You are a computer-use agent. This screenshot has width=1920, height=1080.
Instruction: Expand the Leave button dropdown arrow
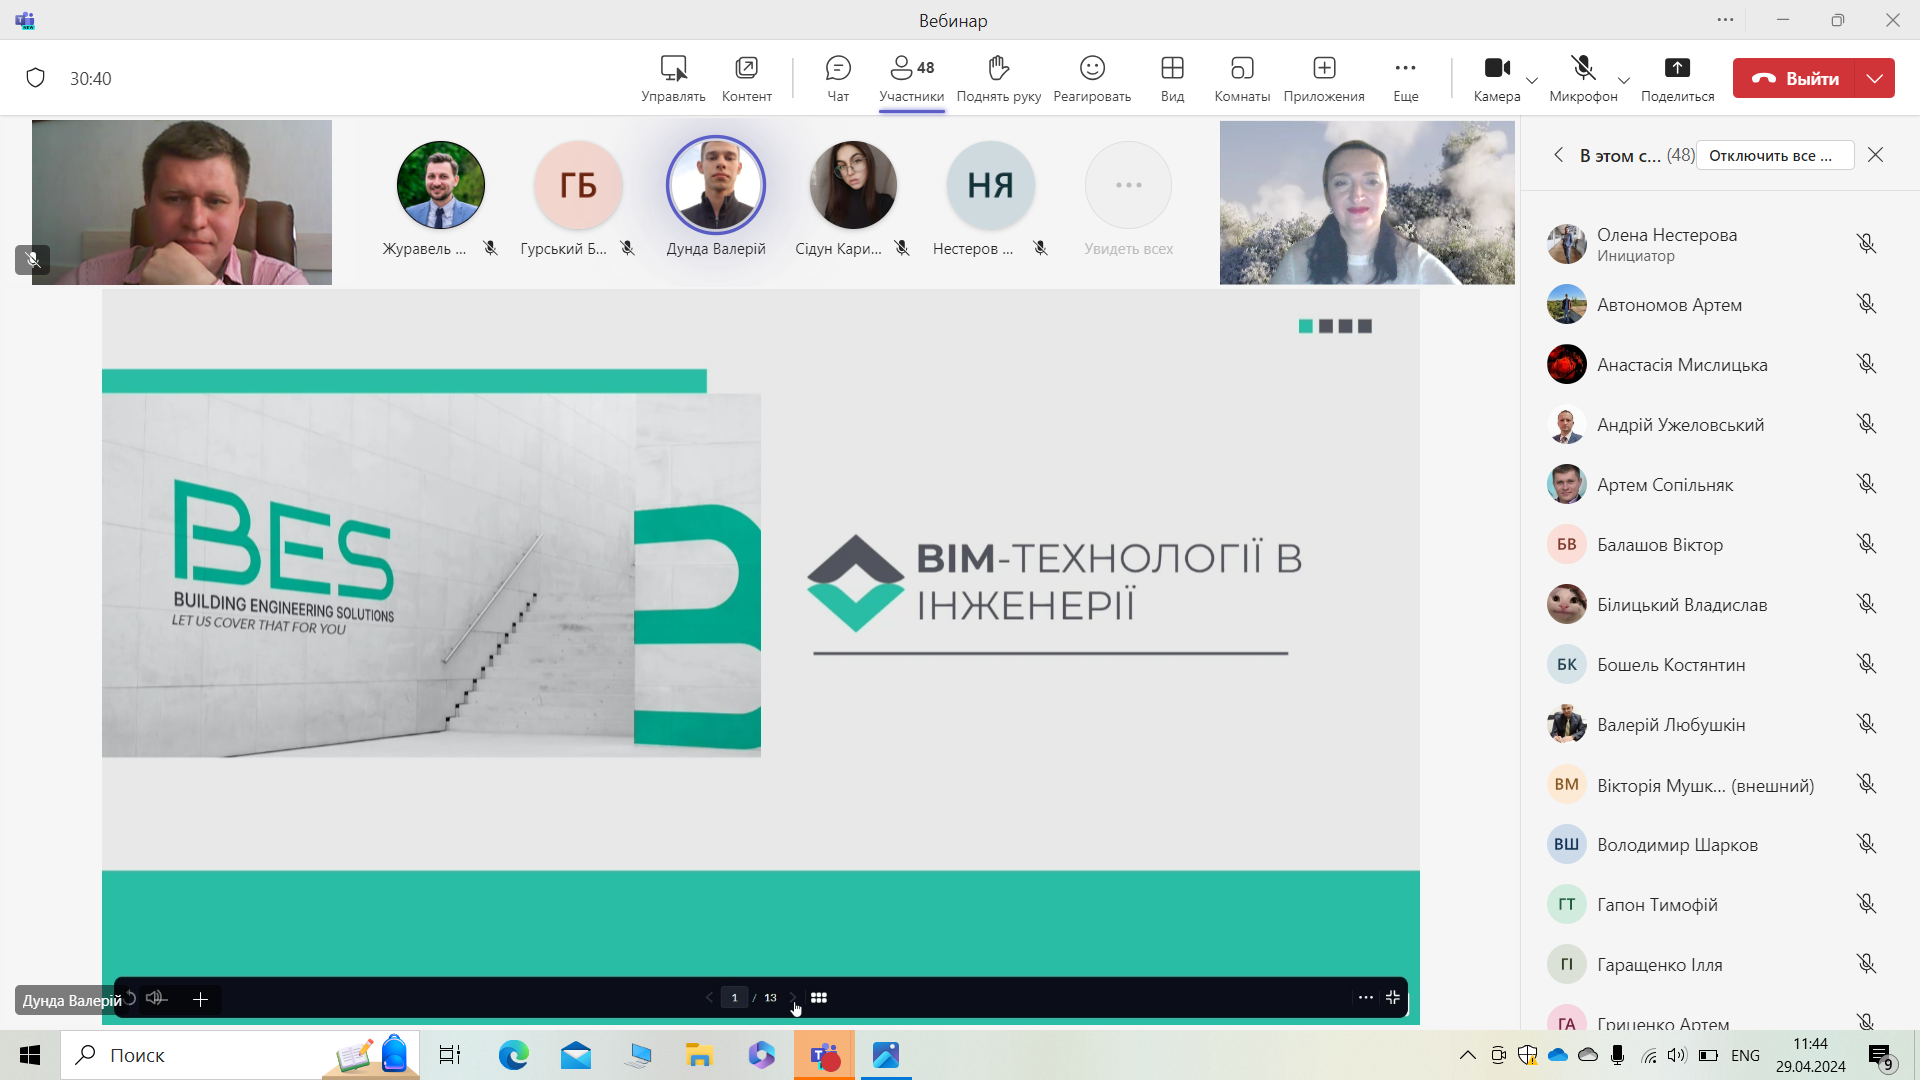click(x=1875, y=78)
